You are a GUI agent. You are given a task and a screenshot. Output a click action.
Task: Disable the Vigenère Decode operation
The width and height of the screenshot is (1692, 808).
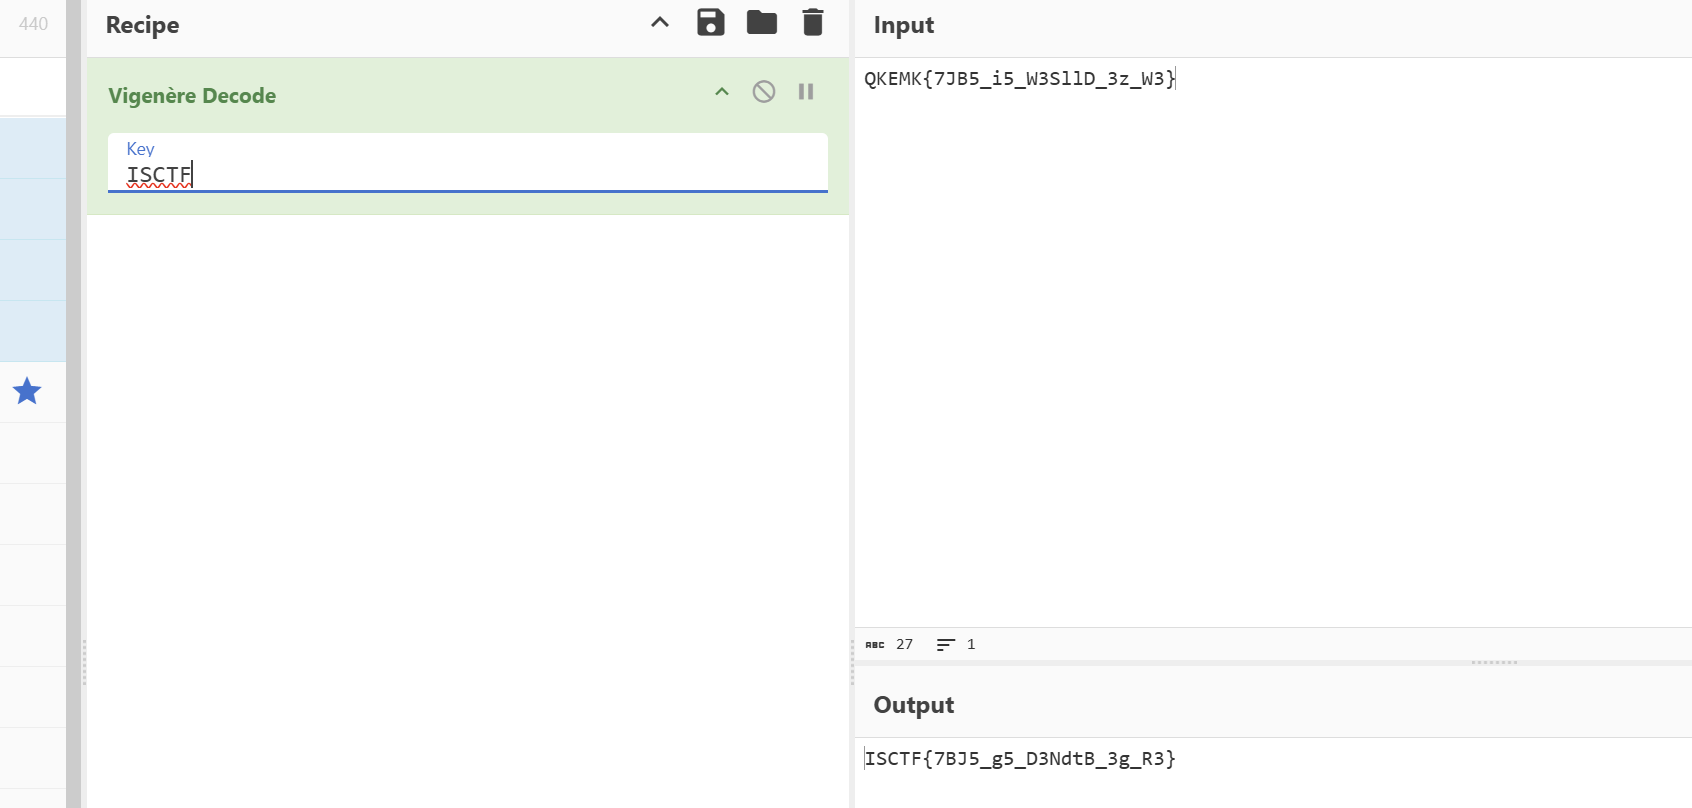[x=764, y=92]
